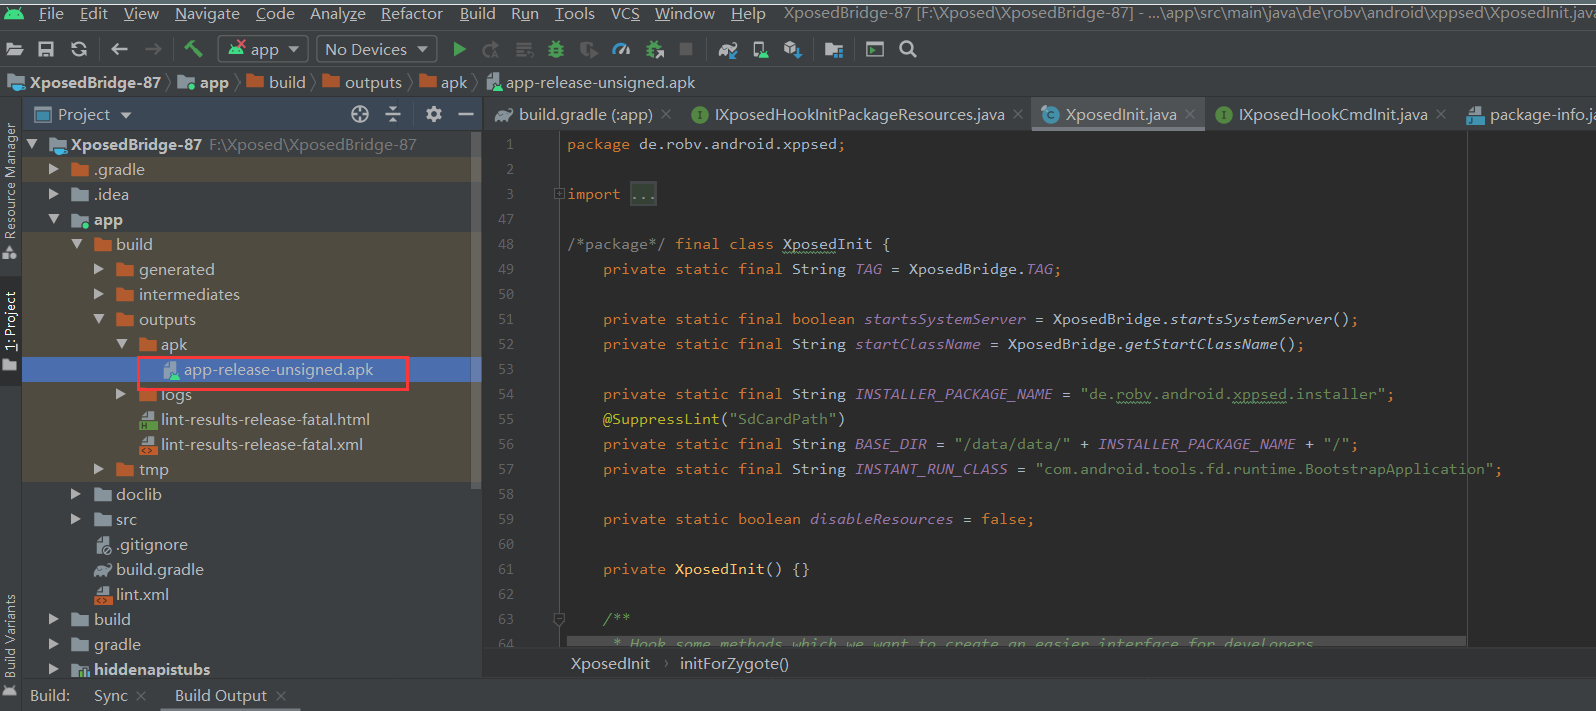The width and height of the screenshot is (1596, 711).
Task: Hide the Project panel with minus icon
Action: (466, 114)
